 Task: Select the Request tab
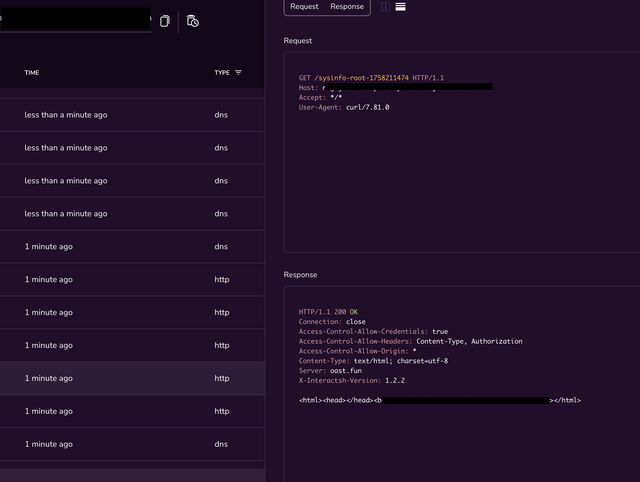tap(304, 7)
